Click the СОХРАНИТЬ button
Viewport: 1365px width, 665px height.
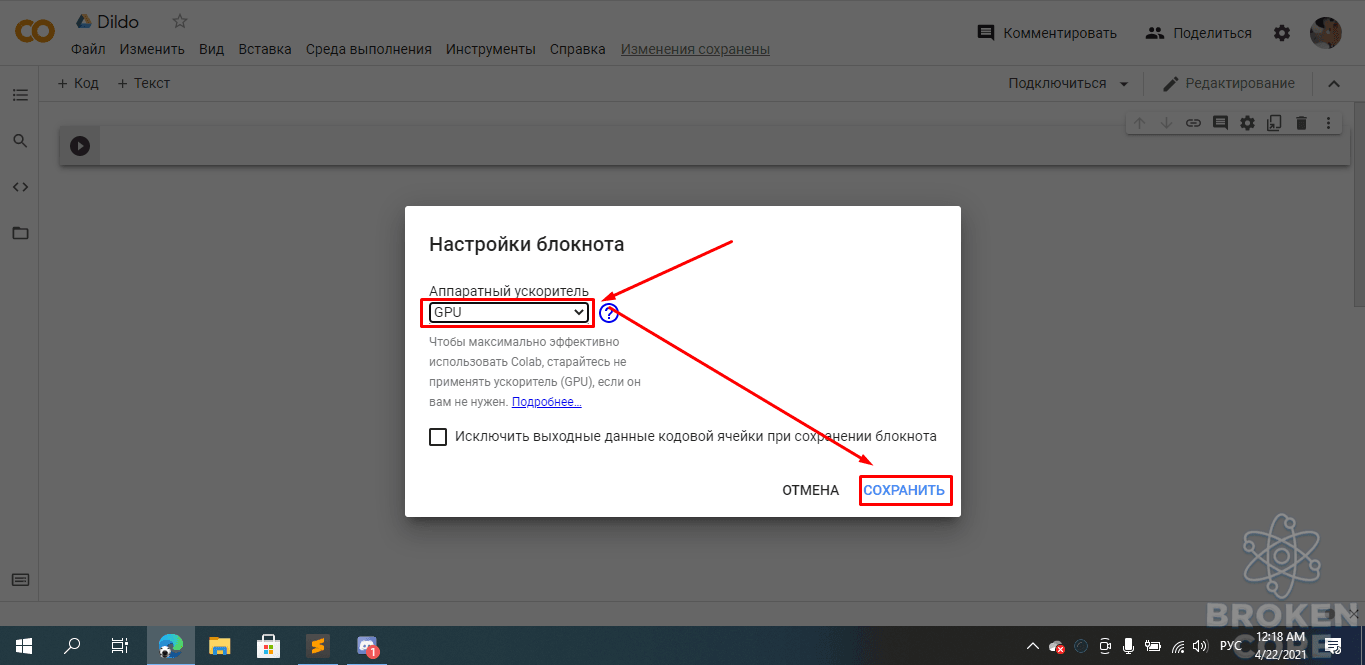click(x=904, y=490)
